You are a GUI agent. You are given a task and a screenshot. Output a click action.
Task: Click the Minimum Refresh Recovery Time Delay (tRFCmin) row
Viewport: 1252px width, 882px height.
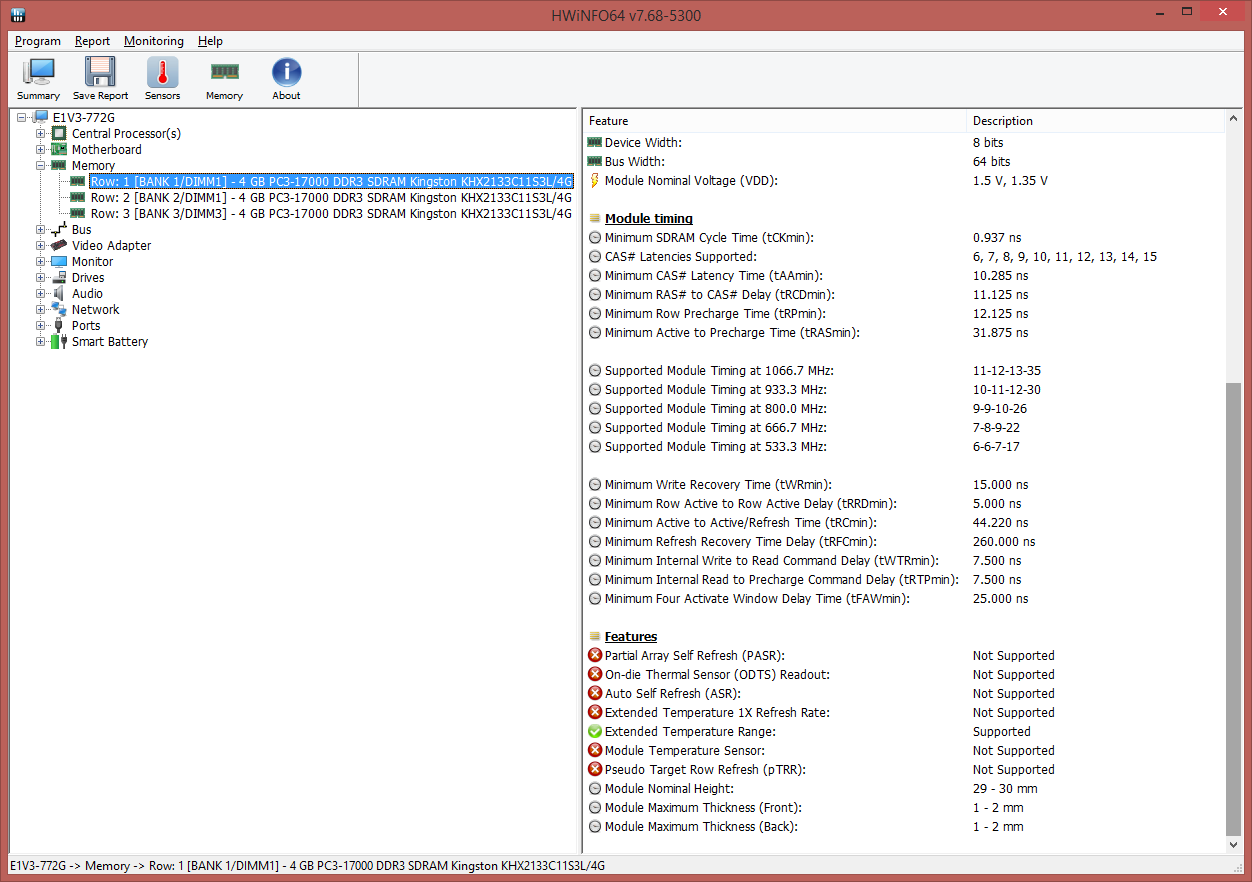point(904,542)
